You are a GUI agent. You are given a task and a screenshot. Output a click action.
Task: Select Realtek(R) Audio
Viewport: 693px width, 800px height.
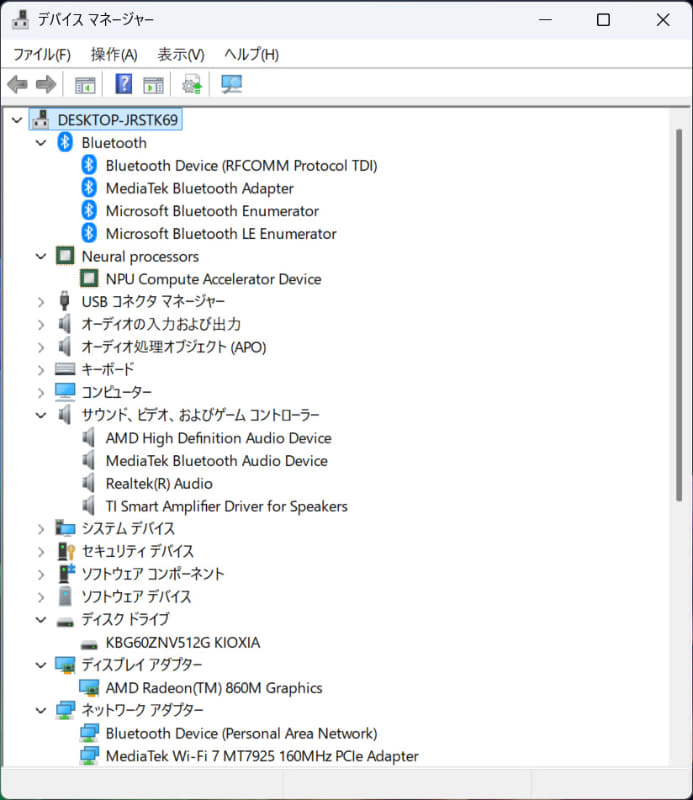[159, 483]
